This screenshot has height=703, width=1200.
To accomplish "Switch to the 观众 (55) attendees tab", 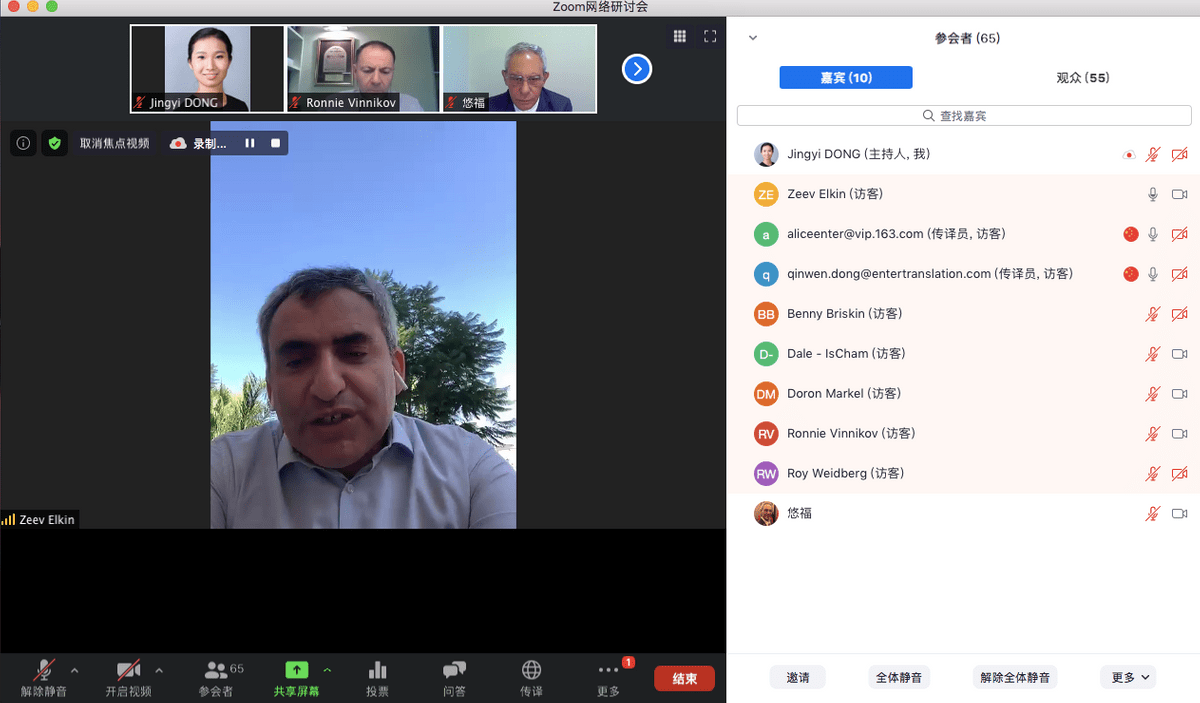I will (1083, 77).
